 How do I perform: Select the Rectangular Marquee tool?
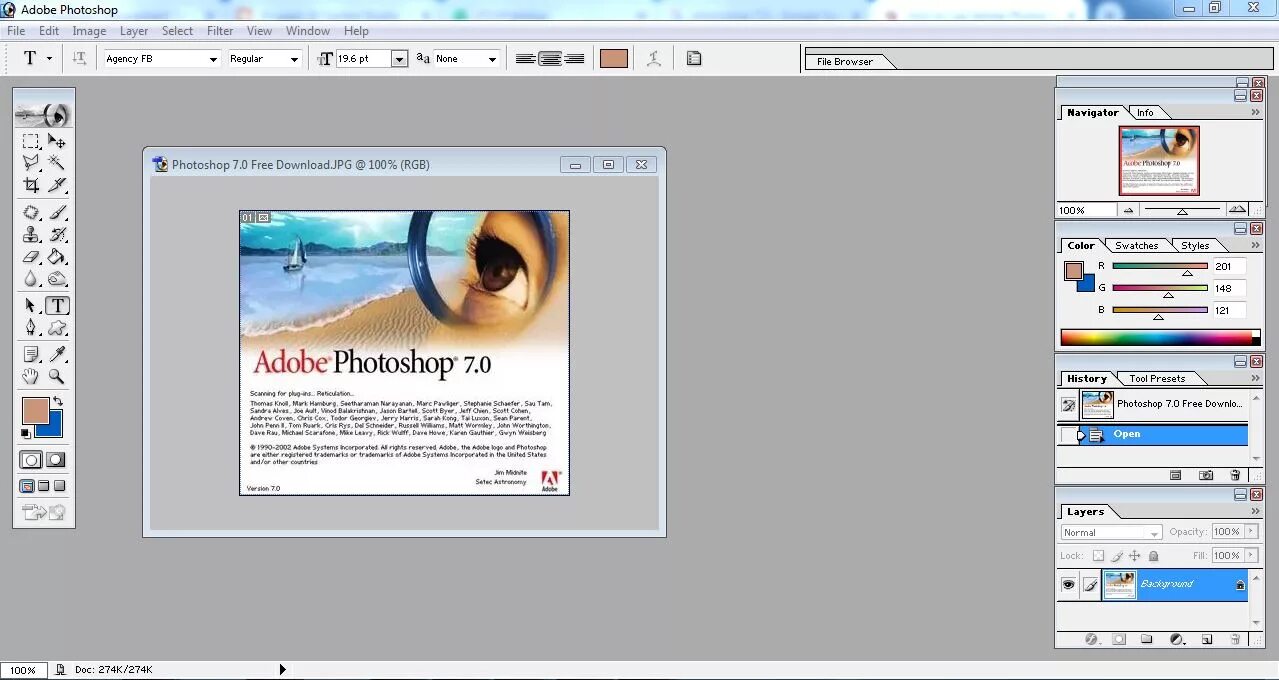(31, 141)
